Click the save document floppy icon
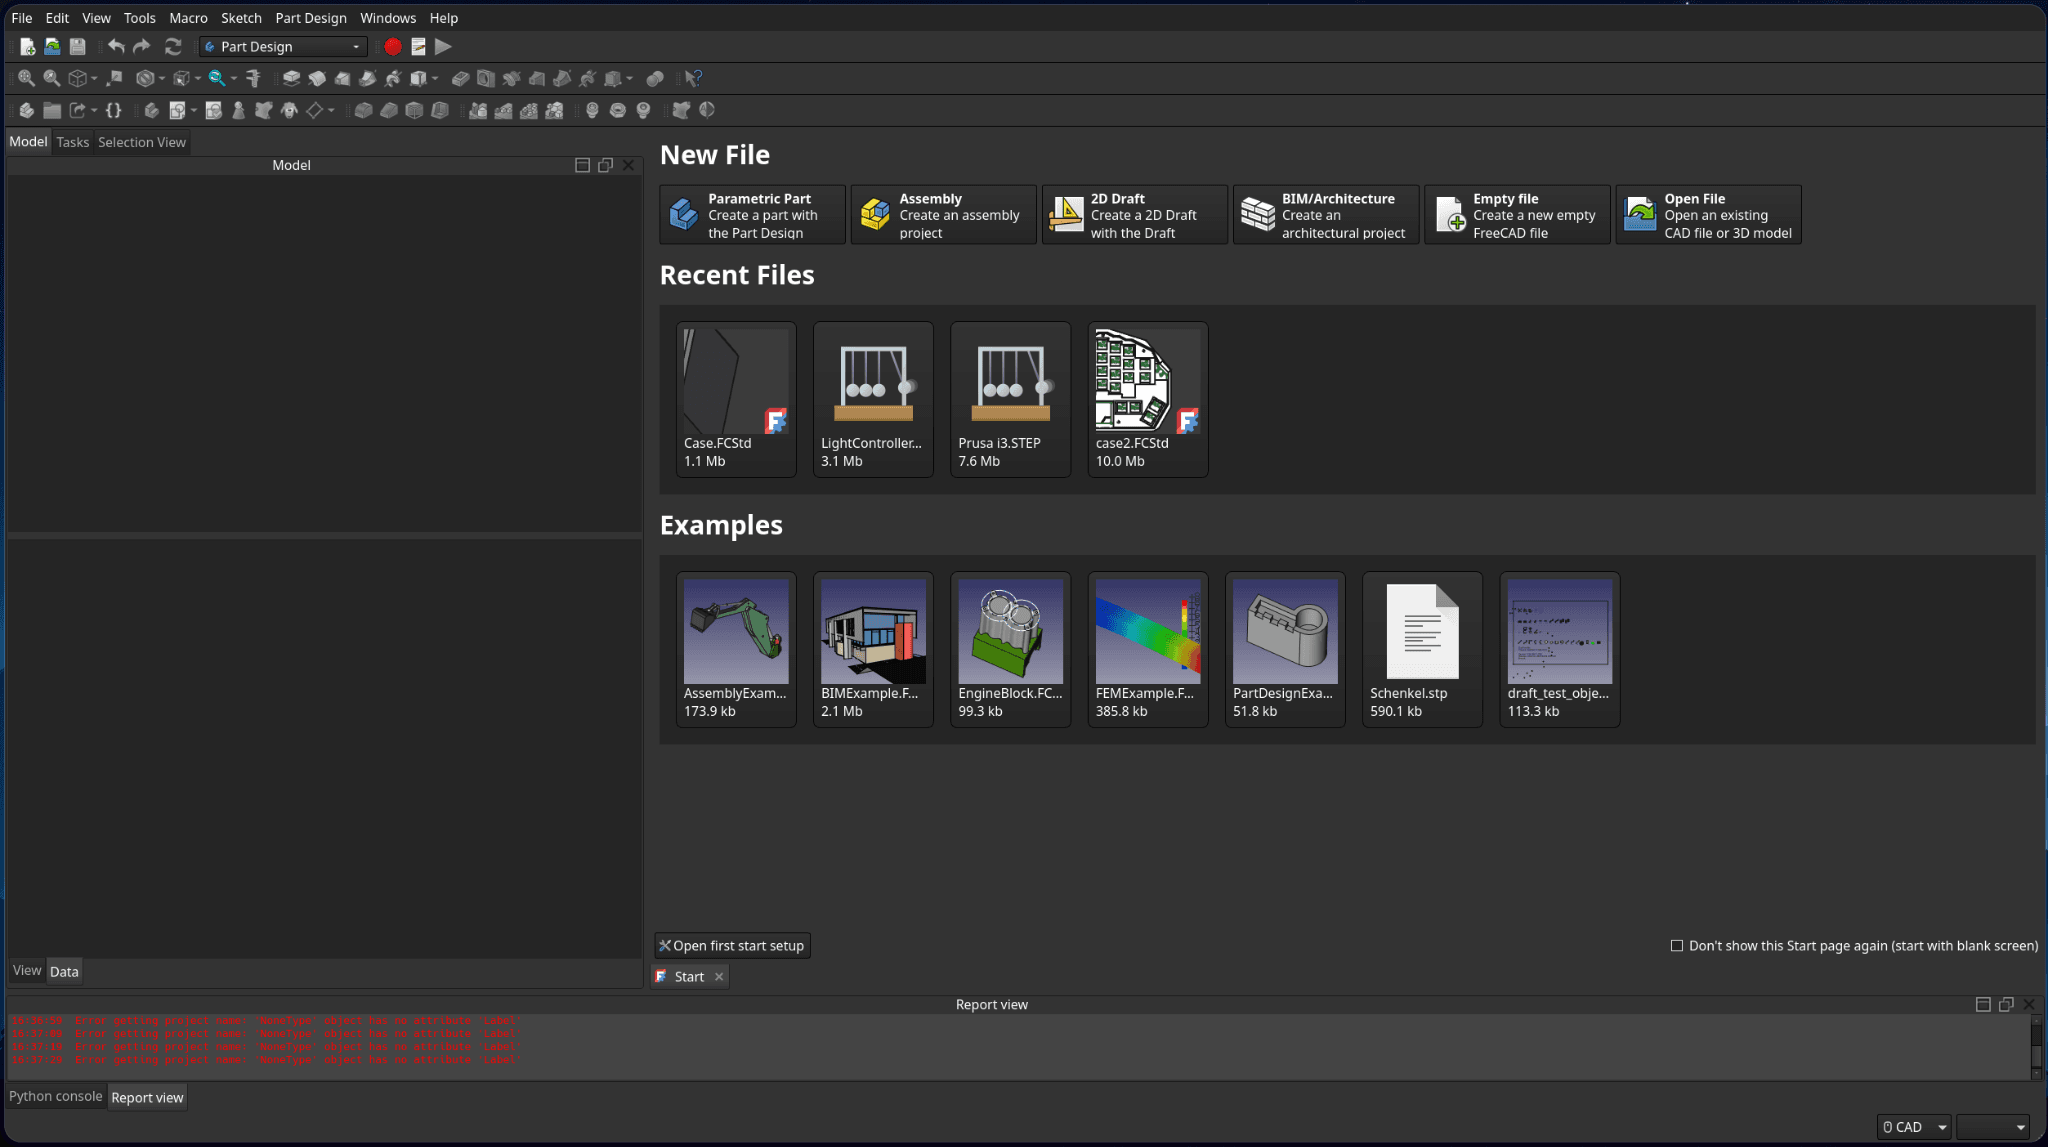The width and height of the screenshot is (2048, 1147). point(77,47)
